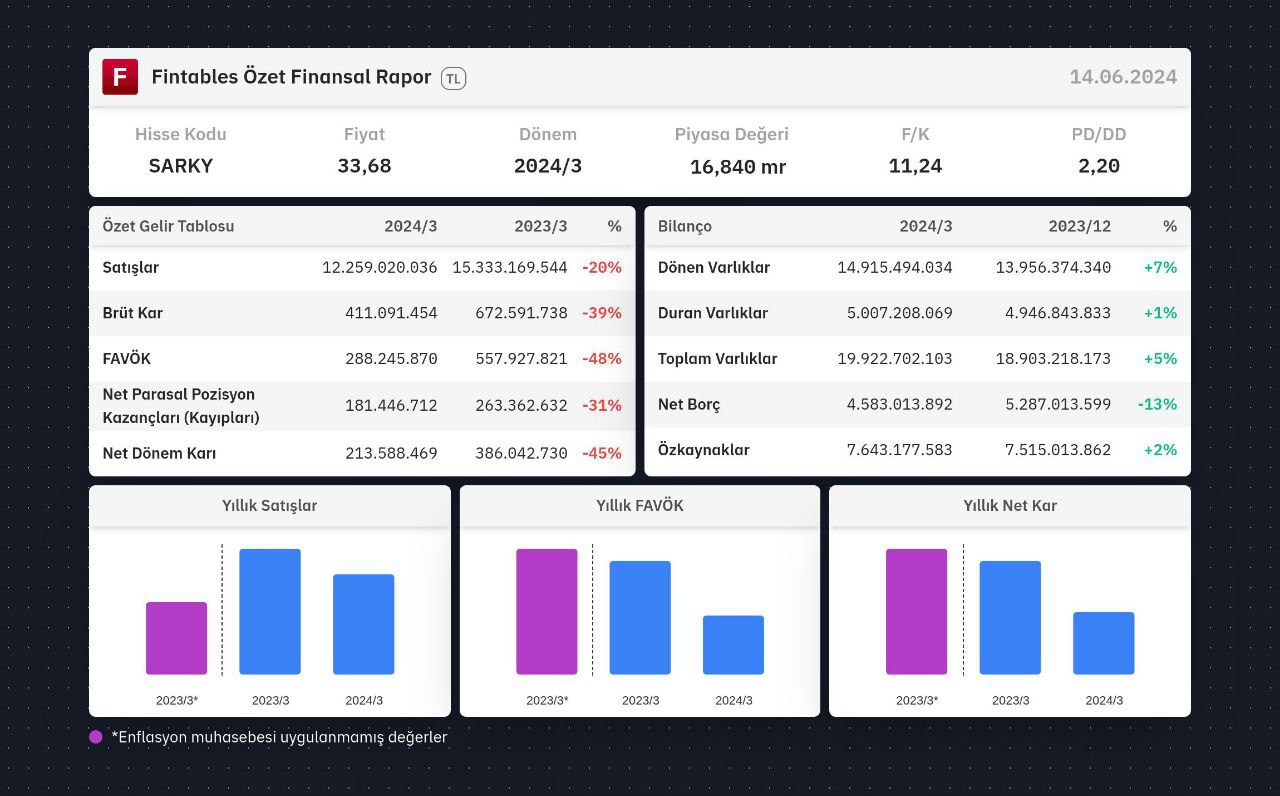The width and height of the screenshot is (1280, 796).
Task: Click the -13% Net Borç change
Action: pos(1157,404)
